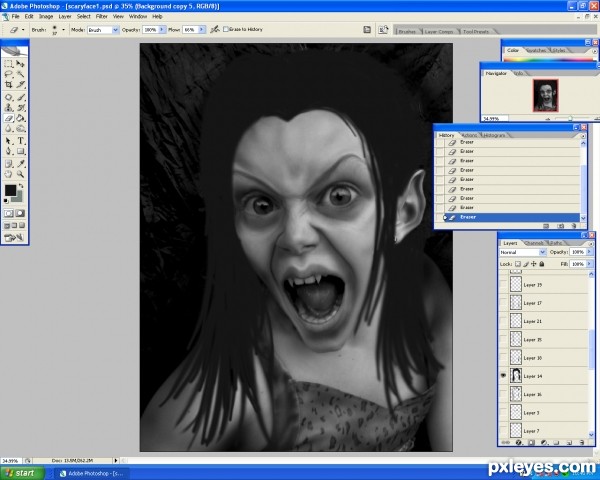
Task: Select the Paint Bucket tool
Action: 20,118
